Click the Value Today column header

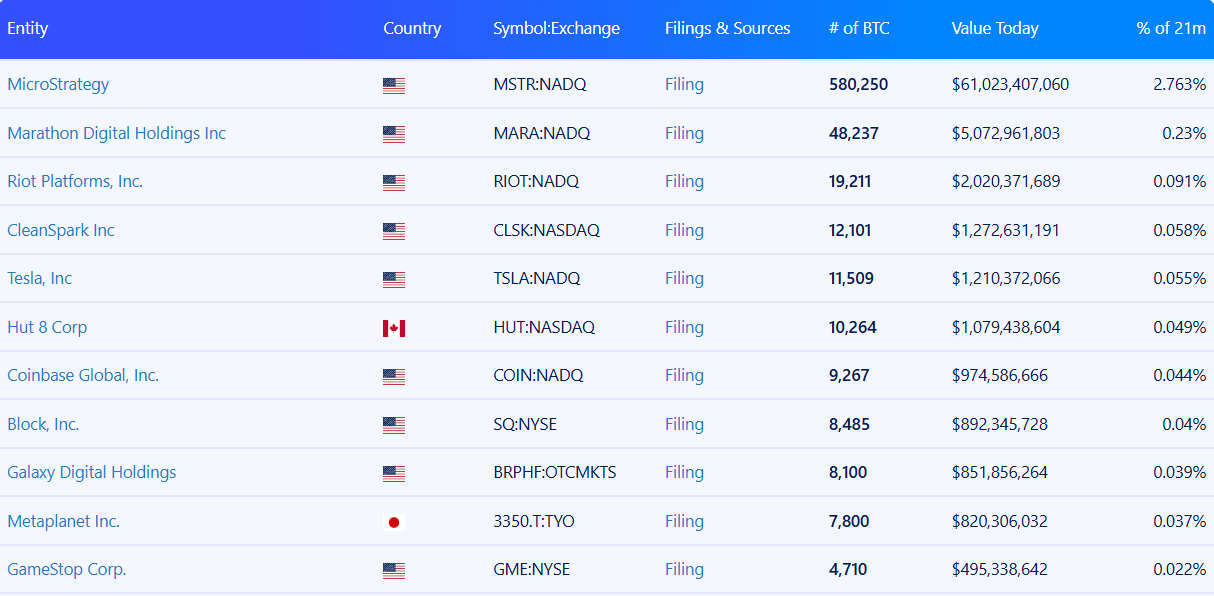click(x=995, y=28)
